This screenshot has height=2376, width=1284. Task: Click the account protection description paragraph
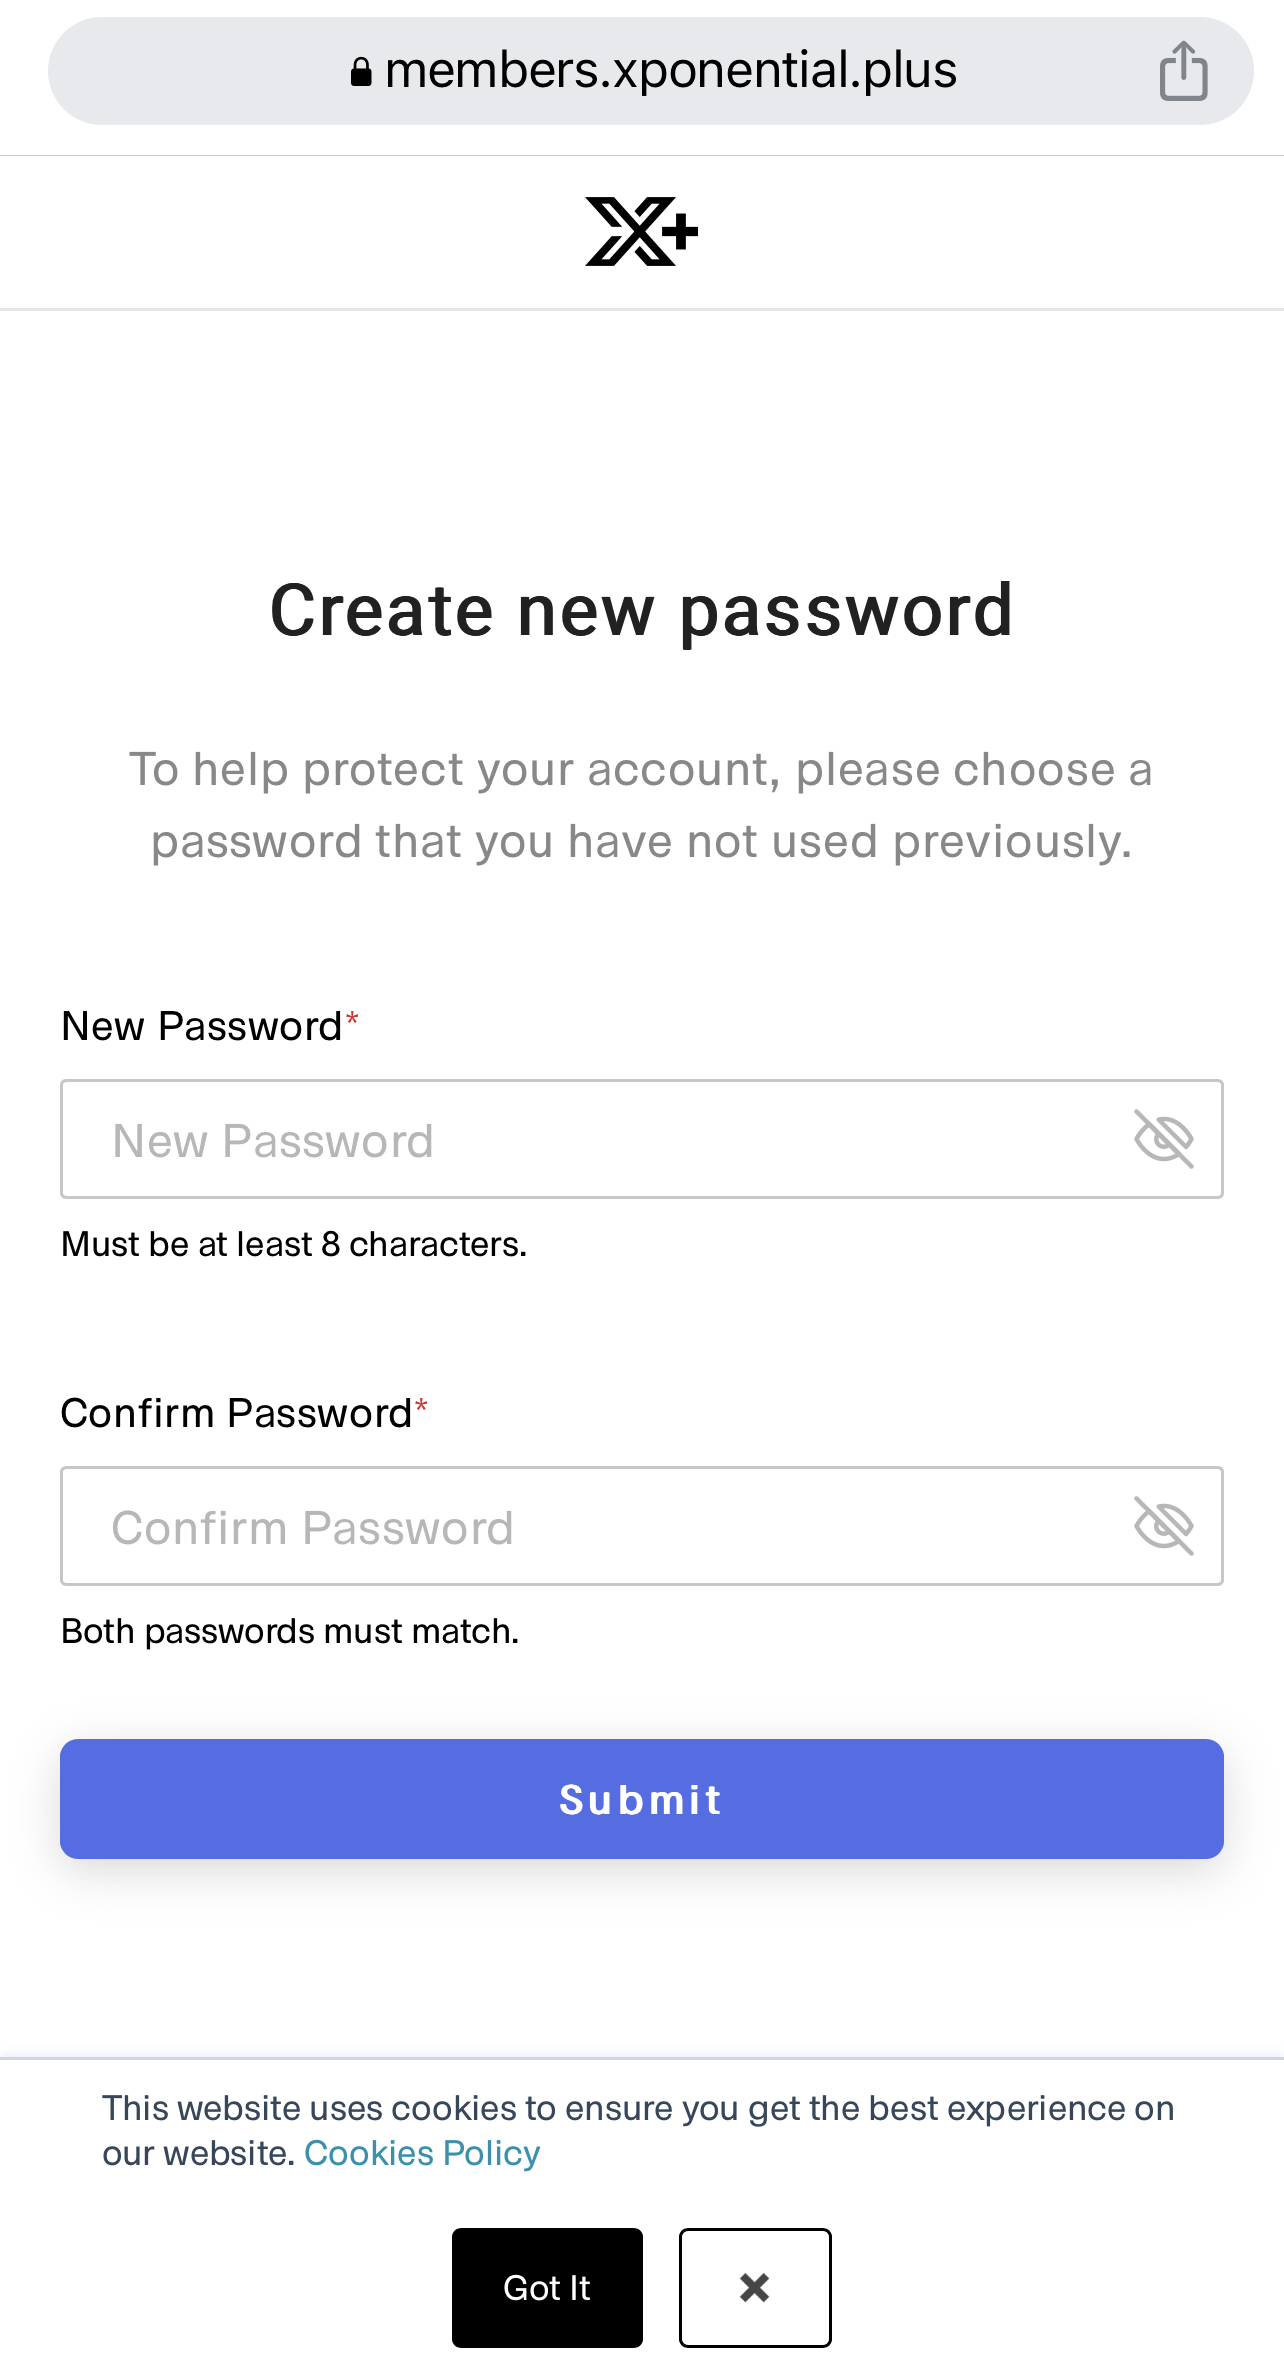point(642,805)
